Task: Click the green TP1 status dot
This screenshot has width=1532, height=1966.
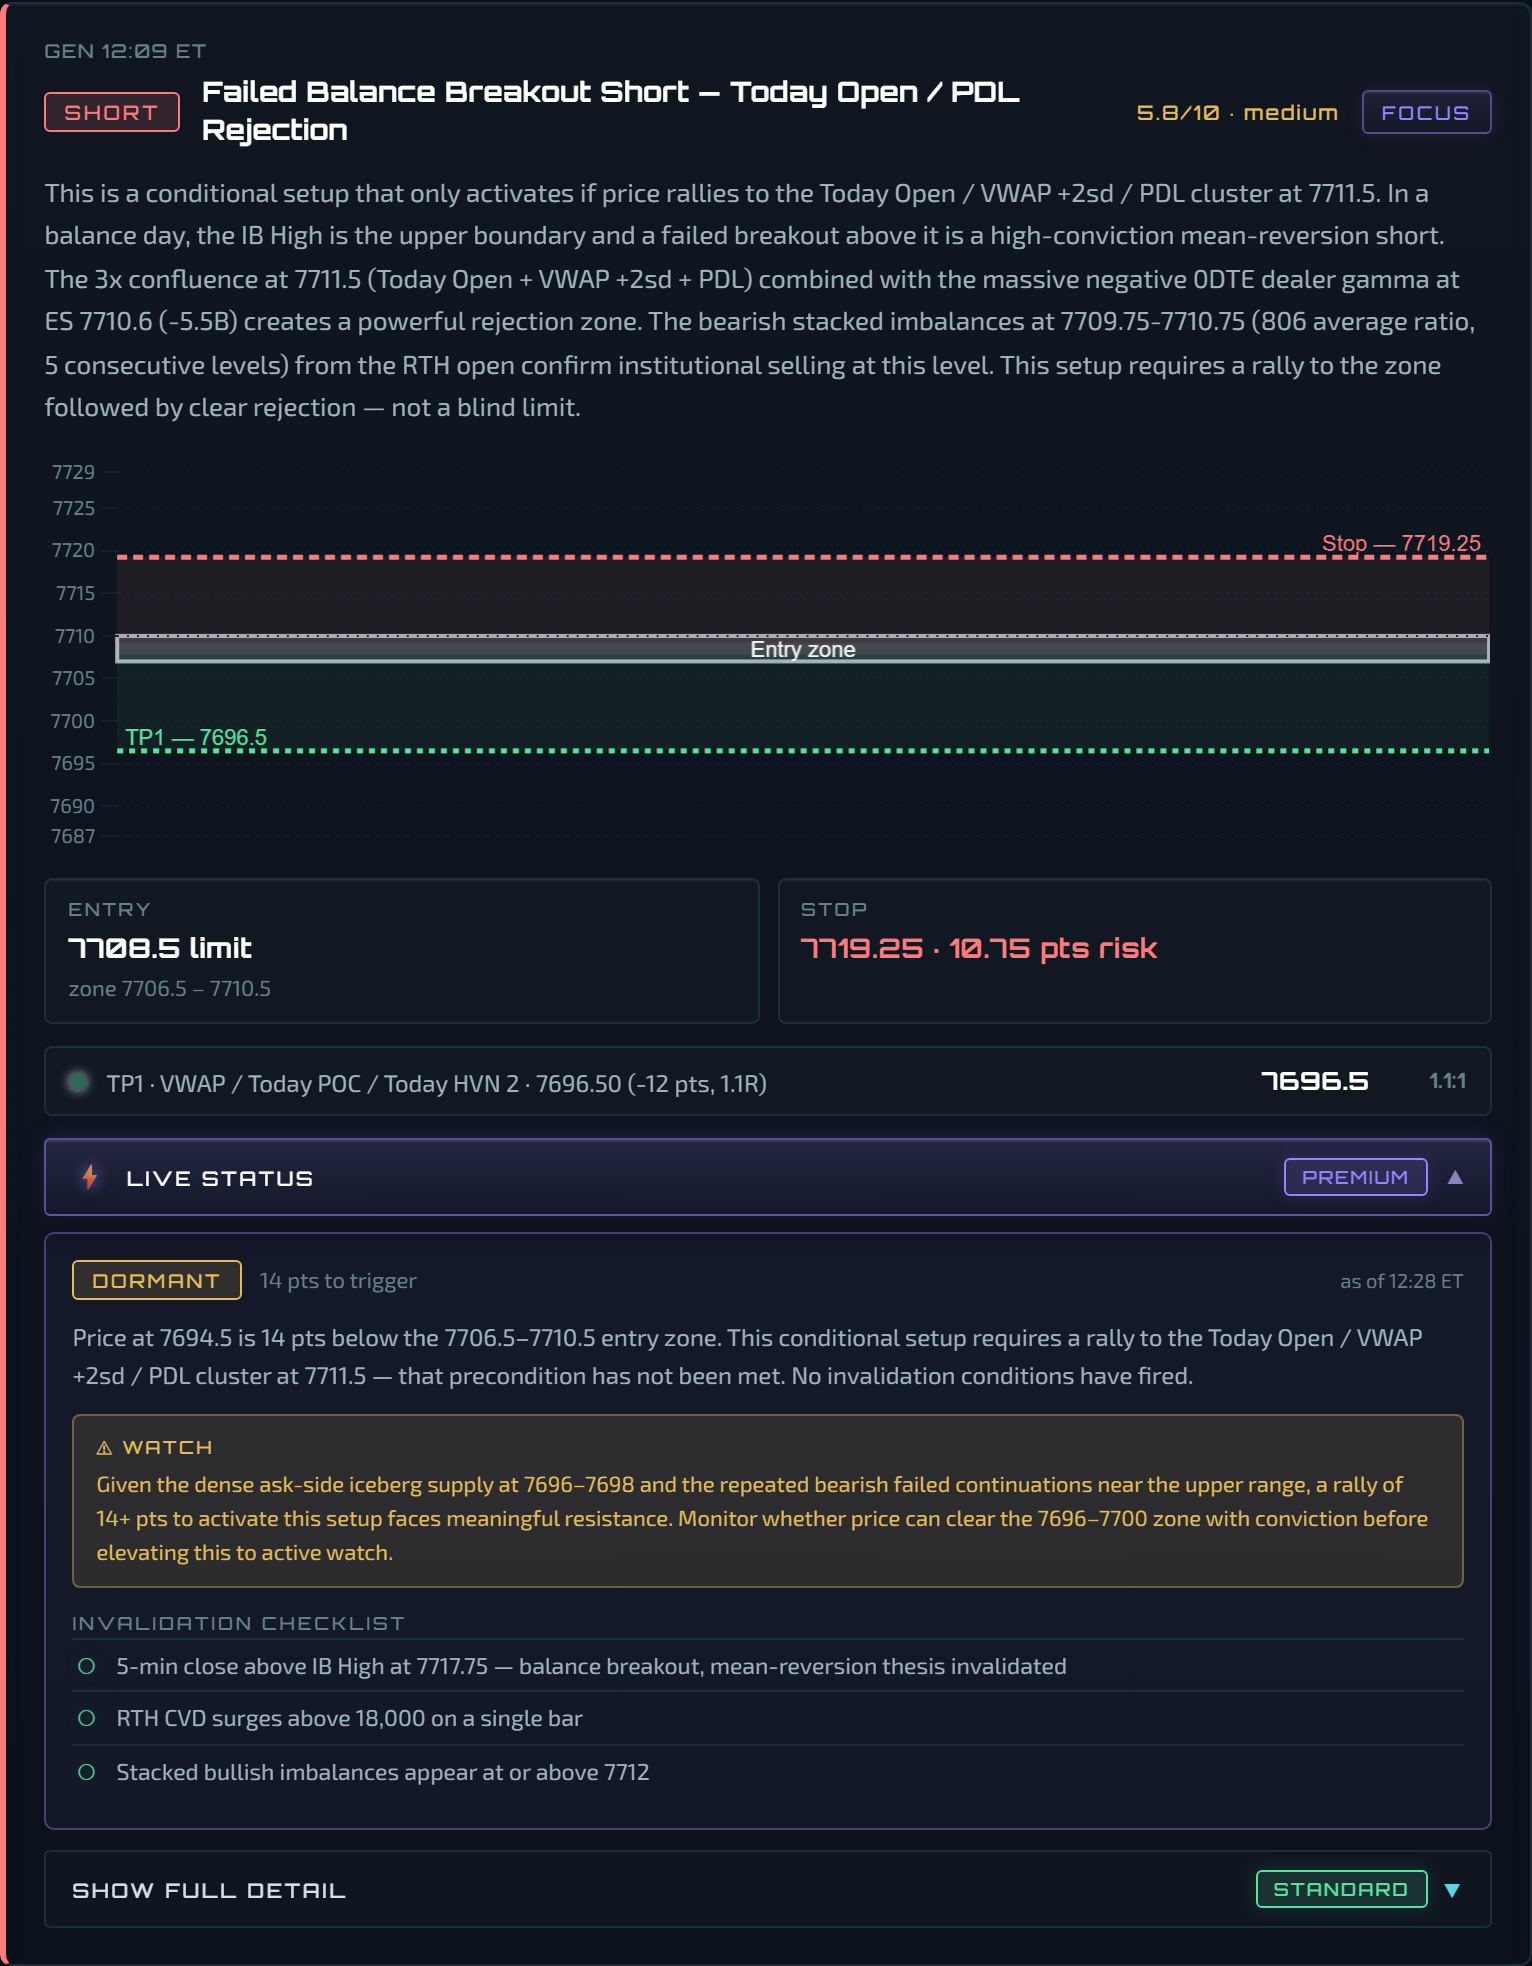Action: [x=78, y=1082]
